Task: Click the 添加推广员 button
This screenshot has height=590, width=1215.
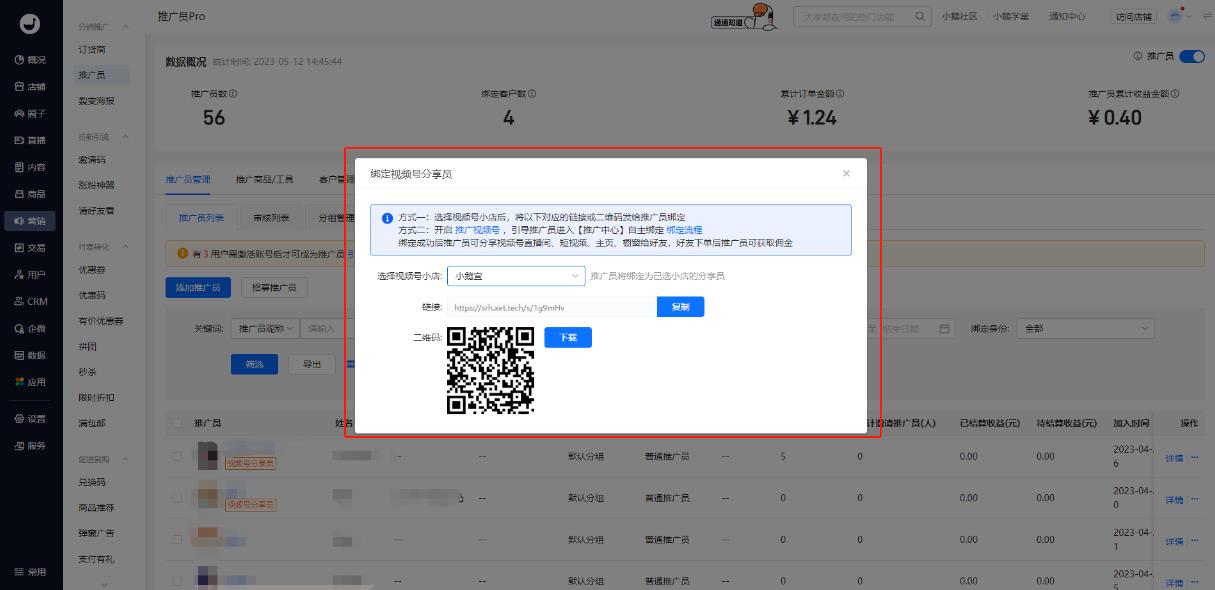Action: click(199, 287)
